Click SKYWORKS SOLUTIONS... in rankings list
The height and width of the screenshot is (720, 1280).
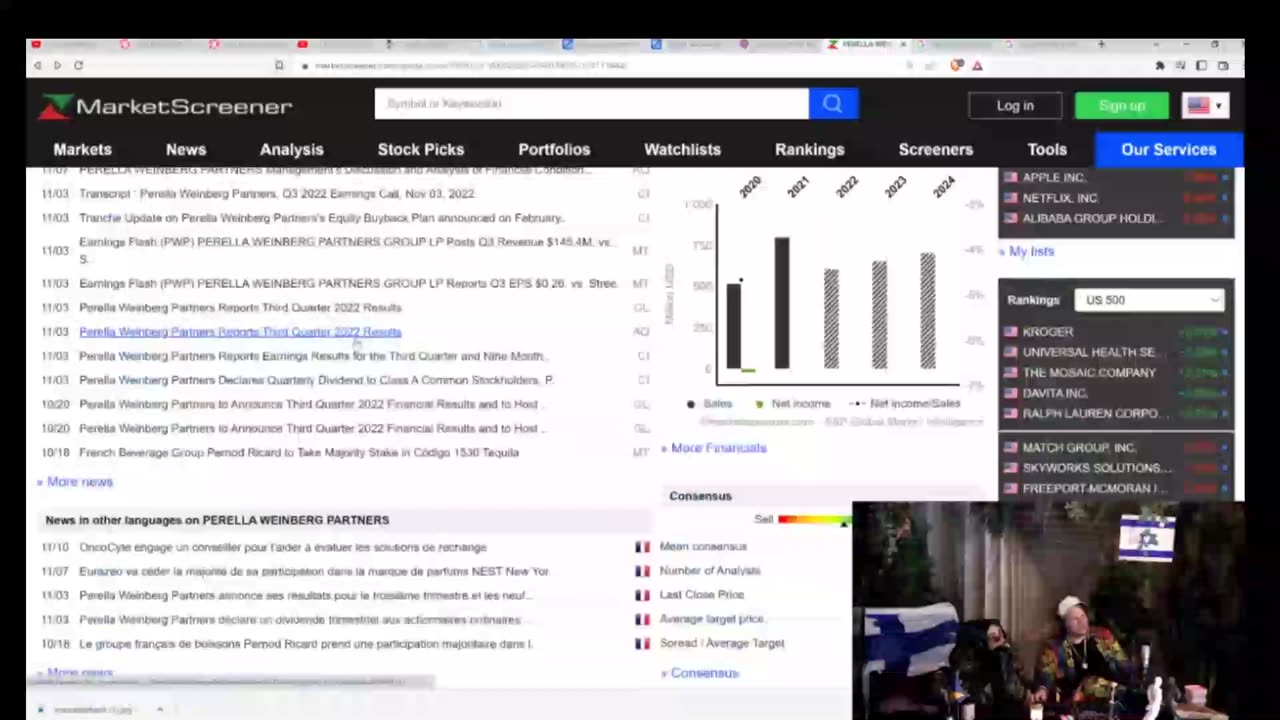1097,468
